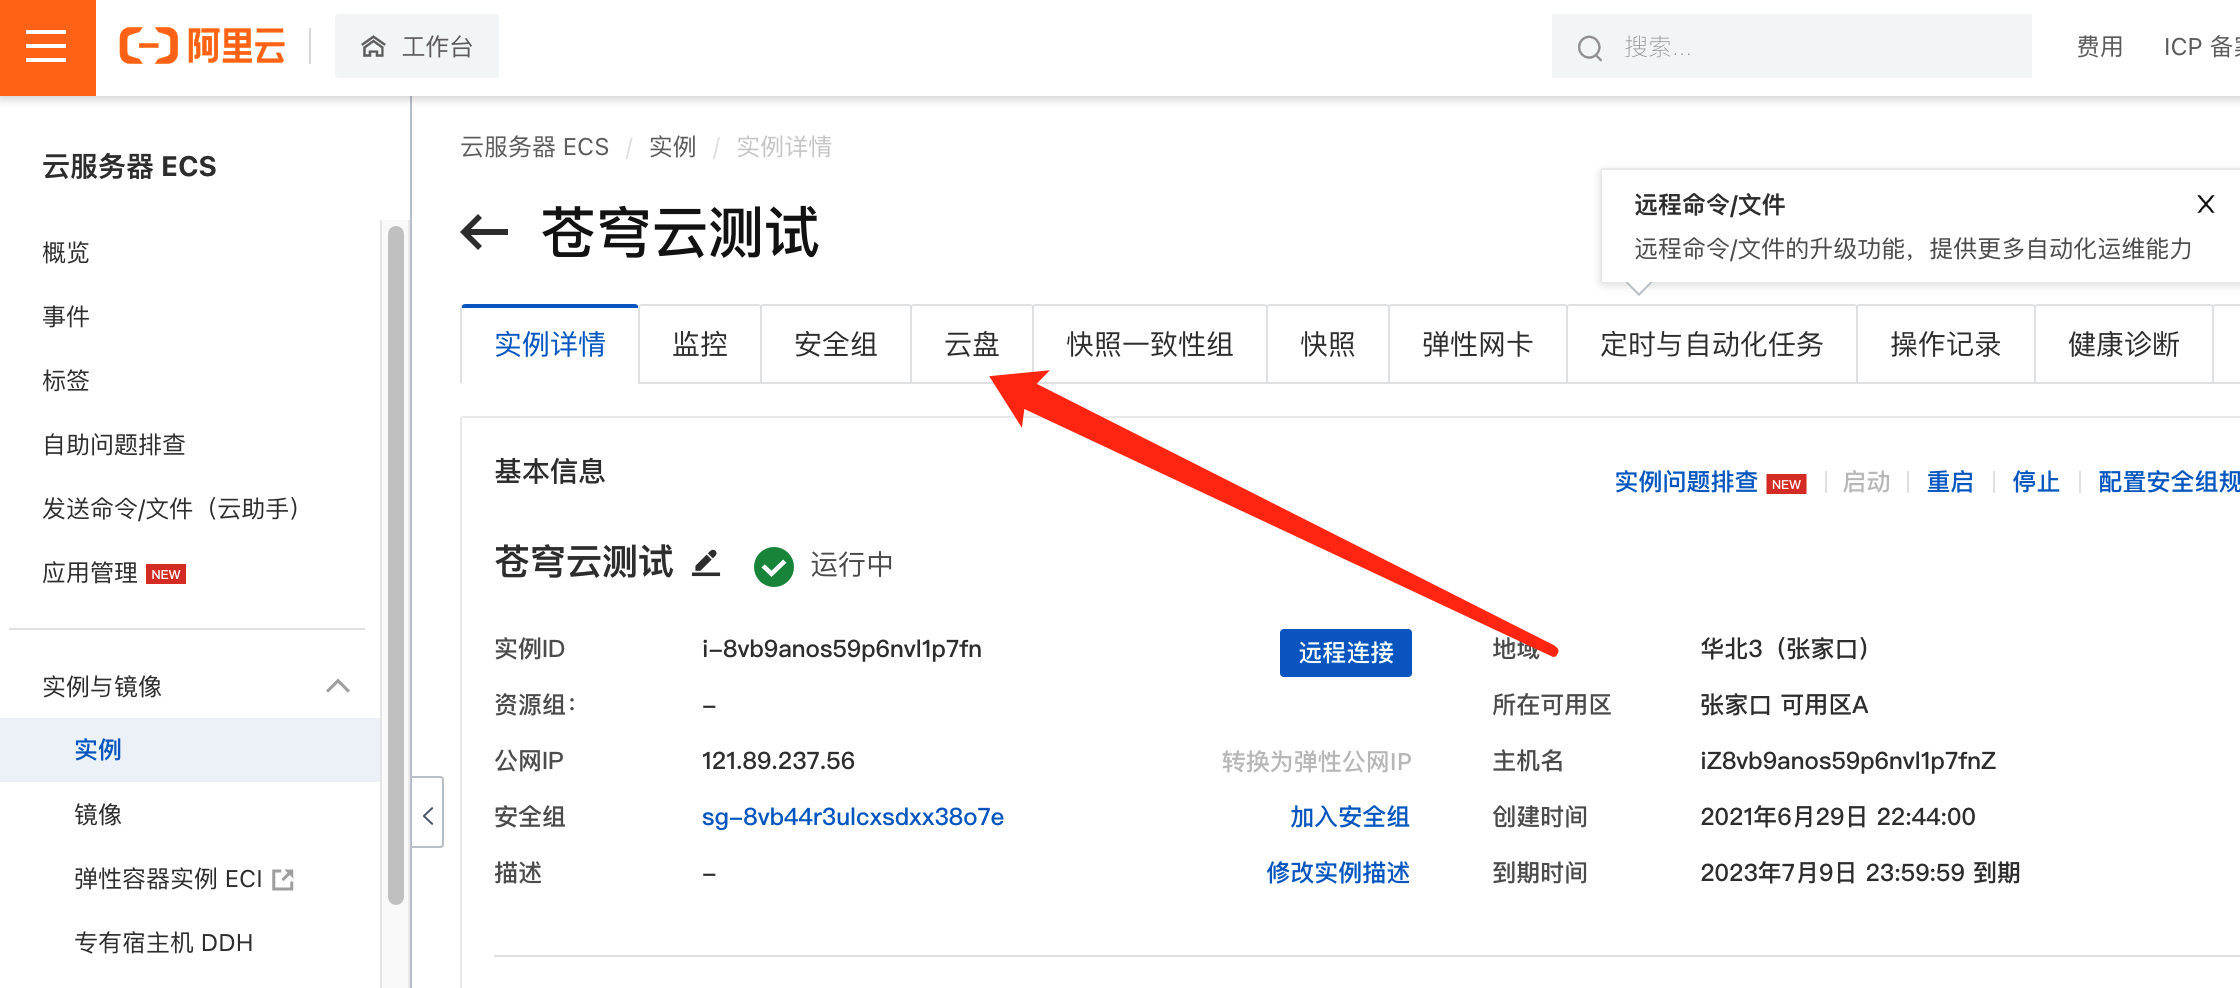Switch to the 健康诊断 tab
Image resolution: width=2240 pixels, height=988 pixels.
tap(2124, 344)
